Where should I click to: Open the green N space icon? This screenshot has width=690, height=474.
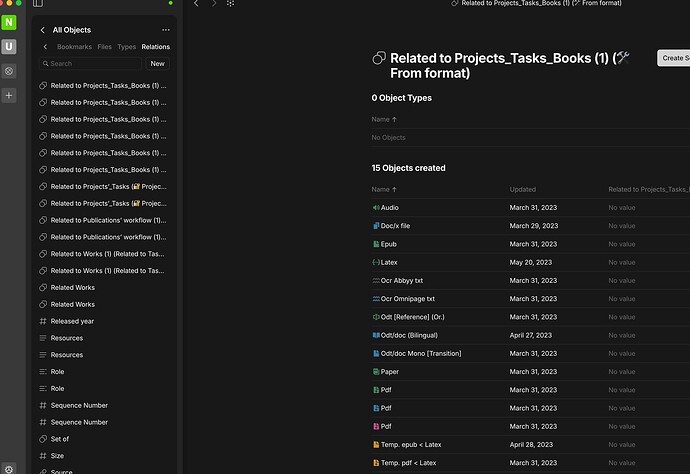(9, 22)
